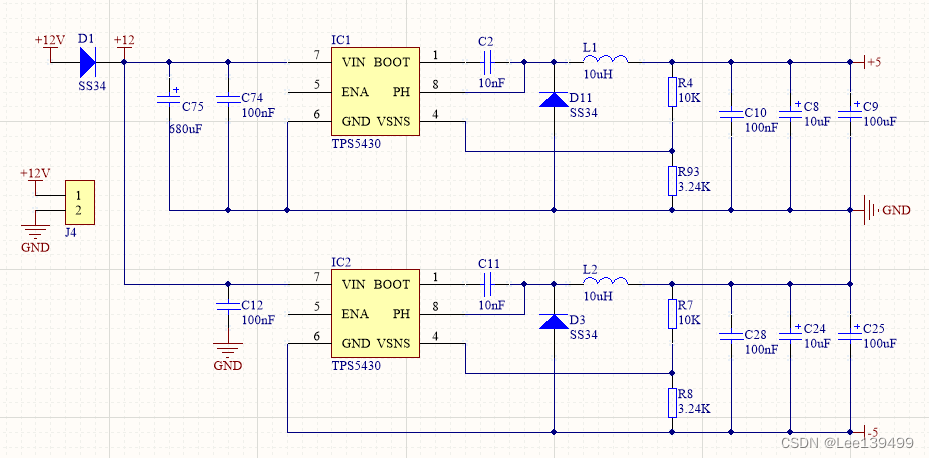Click the IC2 TPS5430 chip body
The image size is (929, 458).
[374, 314]
